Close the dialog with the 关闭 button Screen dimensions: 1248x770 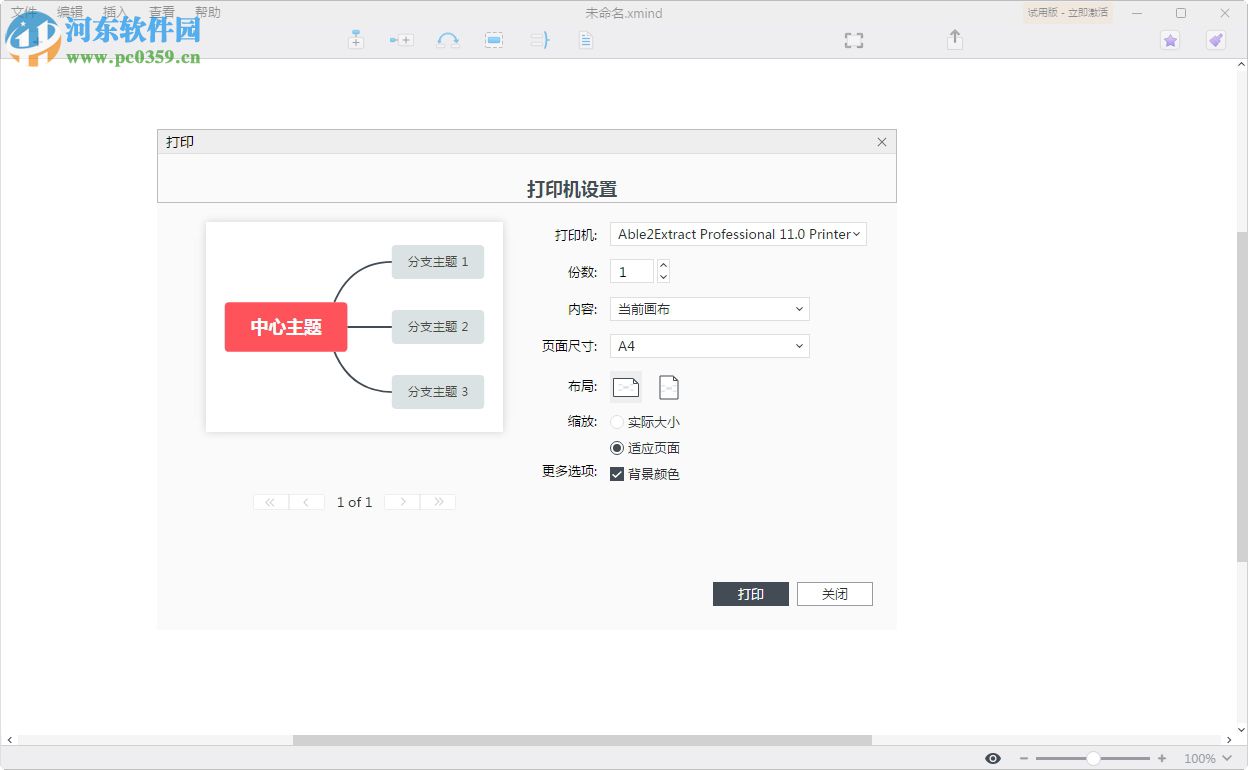(x=834, y=593)
